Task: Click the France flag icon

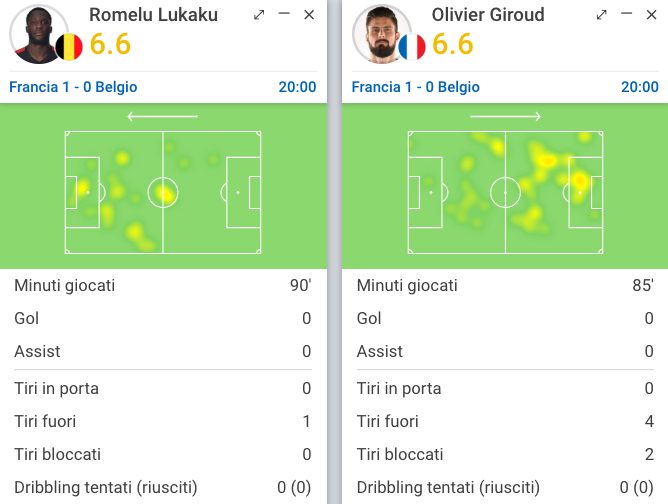Action: point(412,47)
